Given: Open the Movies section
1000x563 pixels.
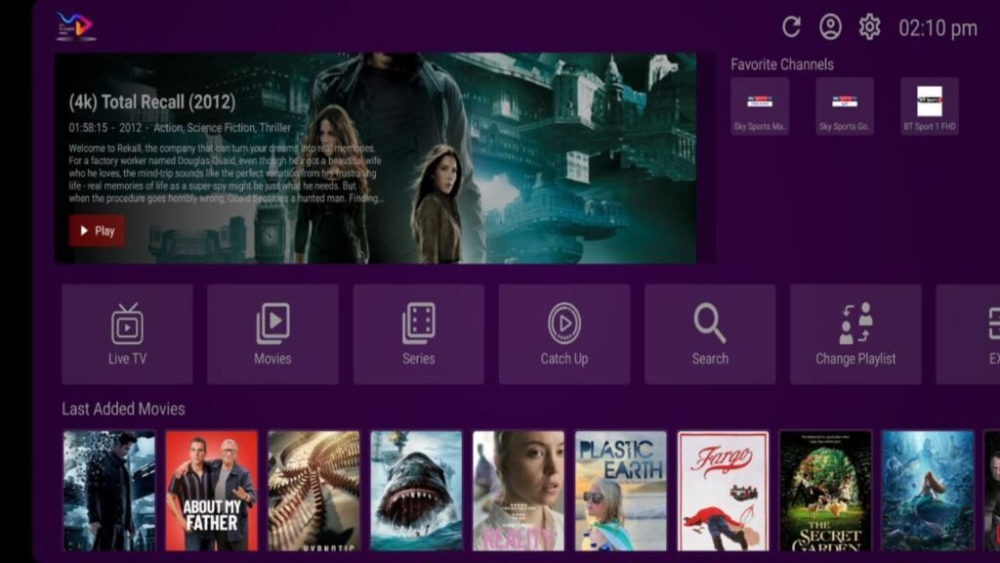Looking at the screenshot, I should pyautogui.click(x=272, y=334).
